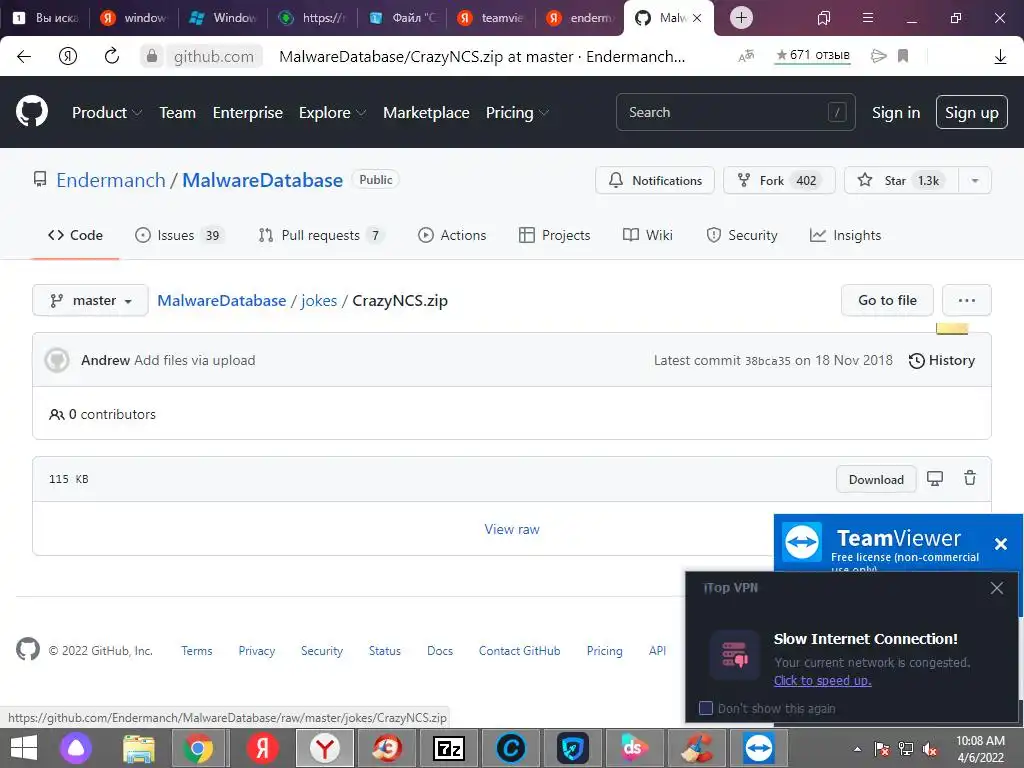This screenshot has width=1024, height=768.
Task: Click the github.com address bar
Action: 214,57
